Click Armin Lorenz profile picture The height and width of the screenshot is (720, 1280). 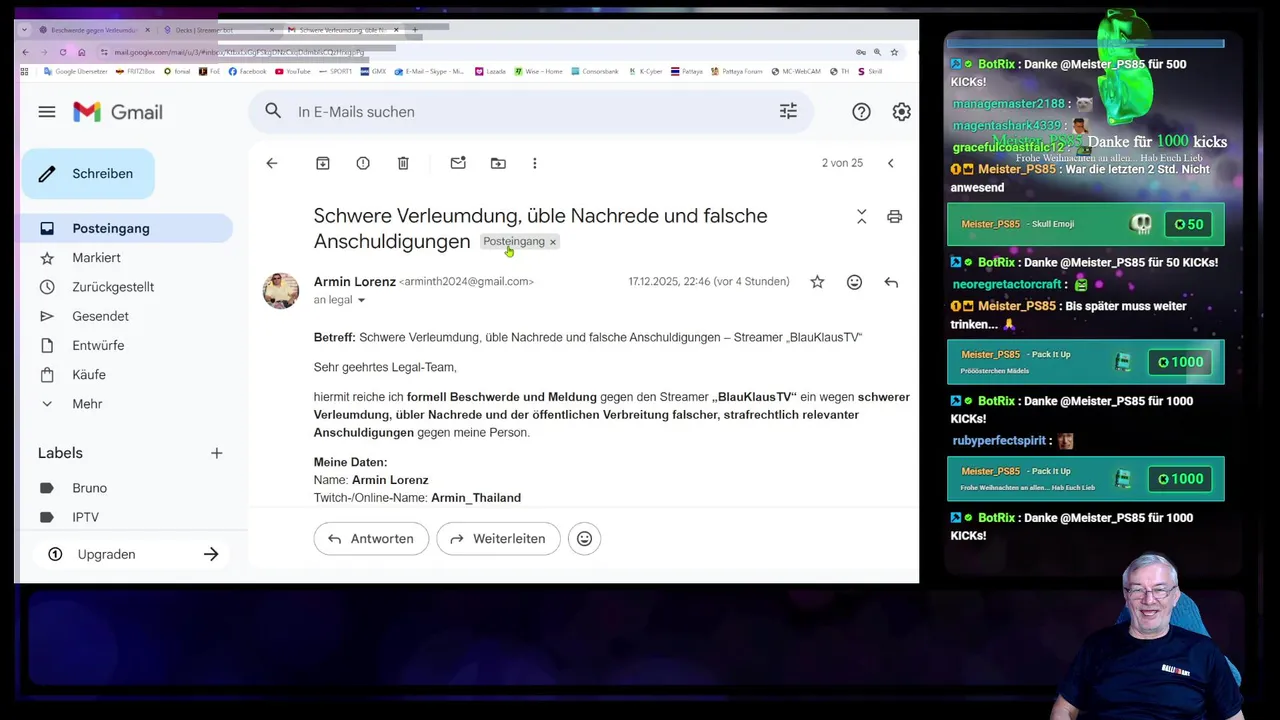[x=281, y=291]
